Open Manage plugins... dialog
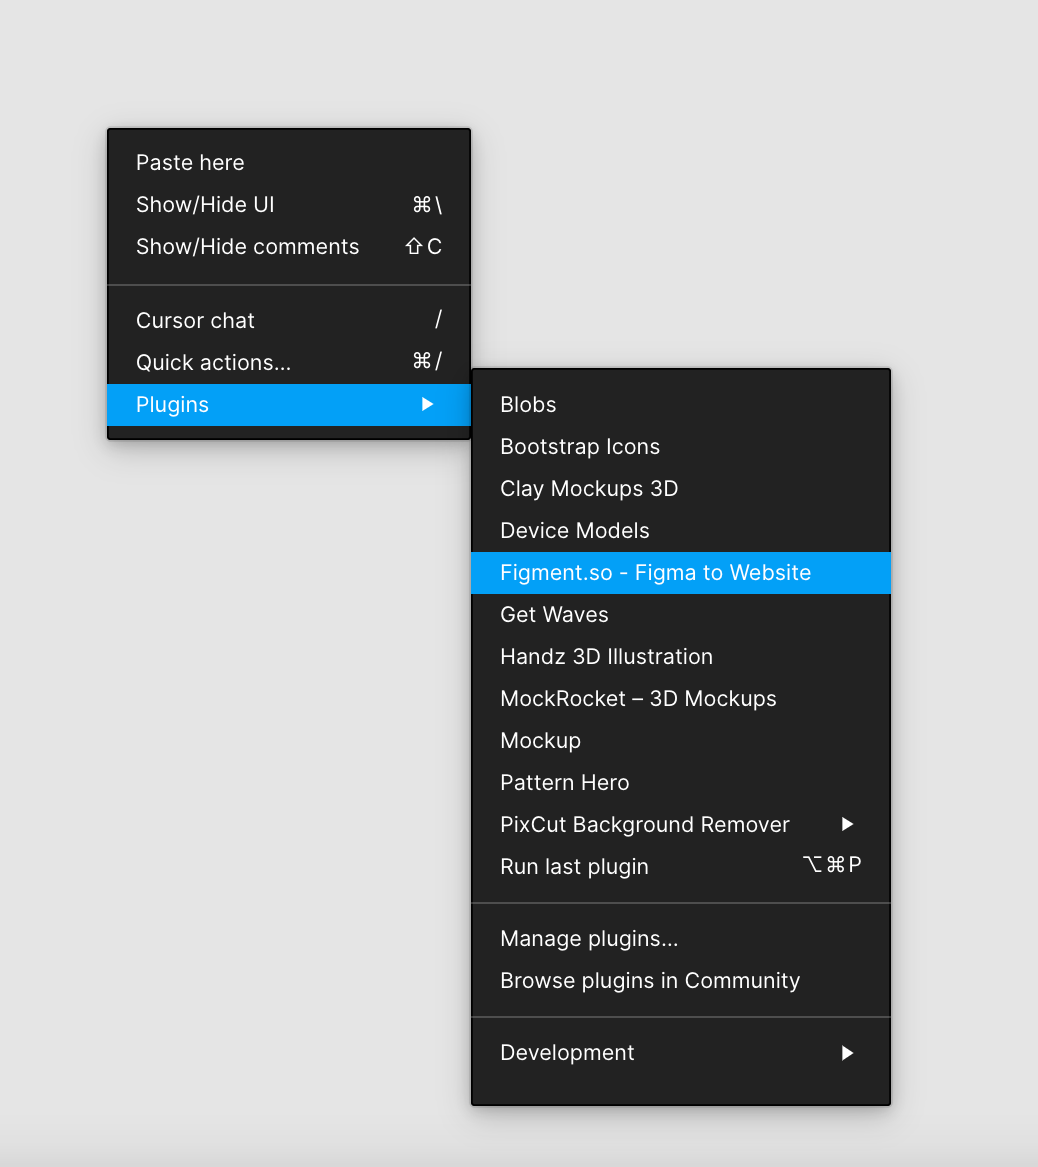The width and height of the screenshot is (1038, 1167). click(681, 939)
